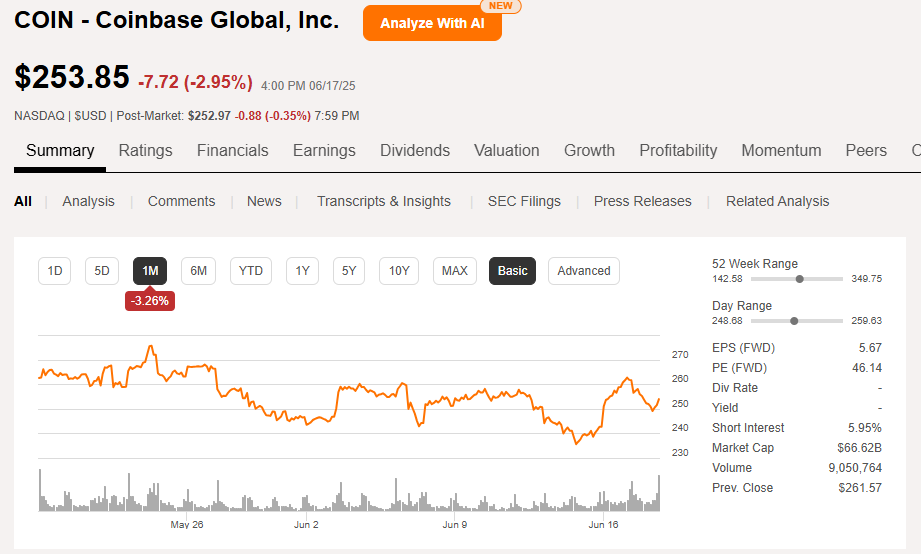The height and width of the screenshot is (554, 921).
Task: Switch chart to YTD range
Action: [x=251, y=271]
